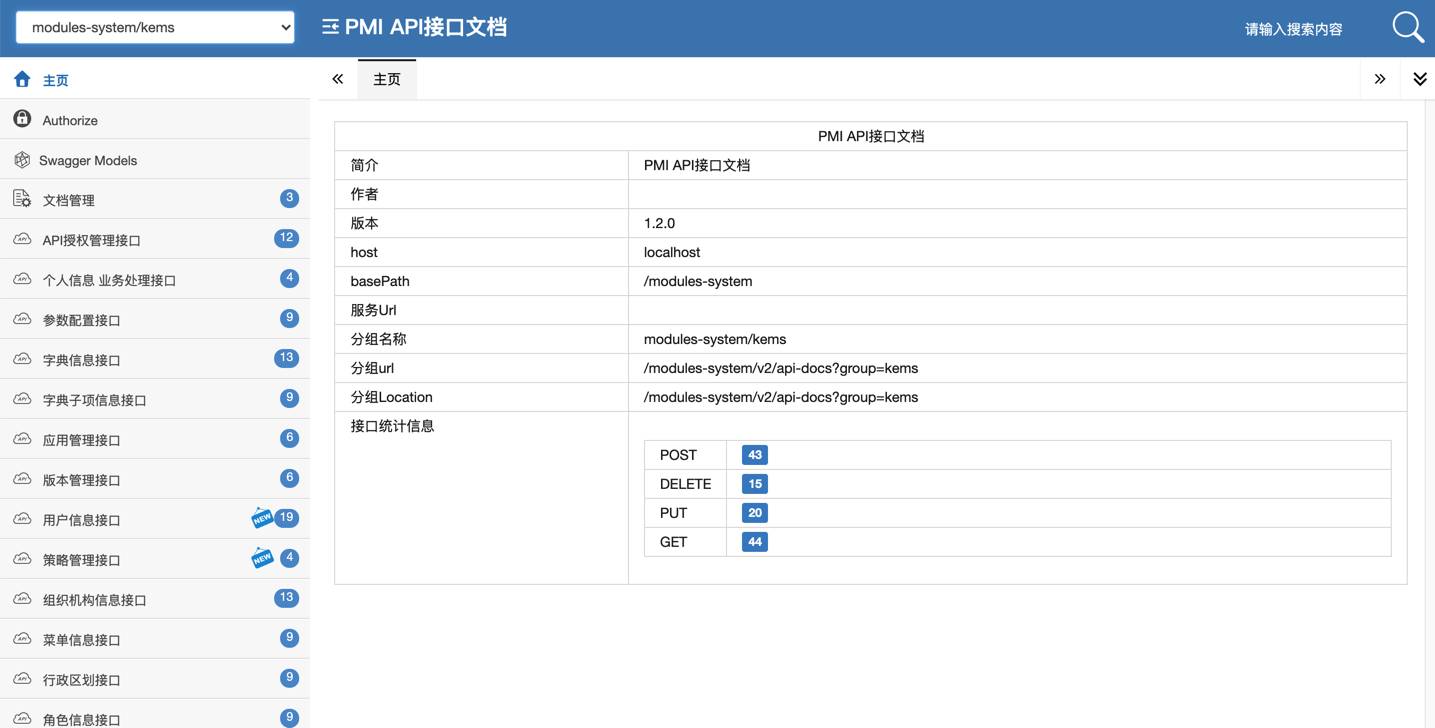Expand the 应用管理接口 group
This screenshot has height=728, width=1435.
[x=155, y=439]
